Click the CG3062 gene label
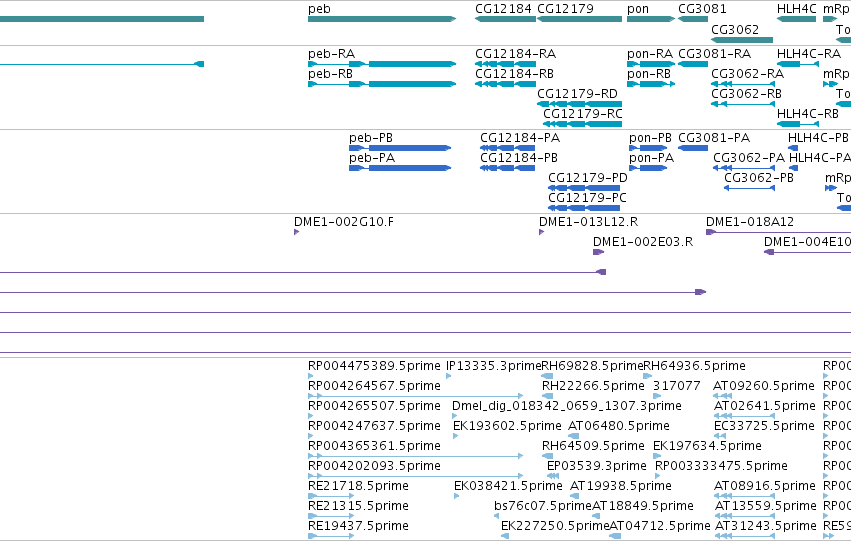Screen dimensions: 851x541 [735, 29]
